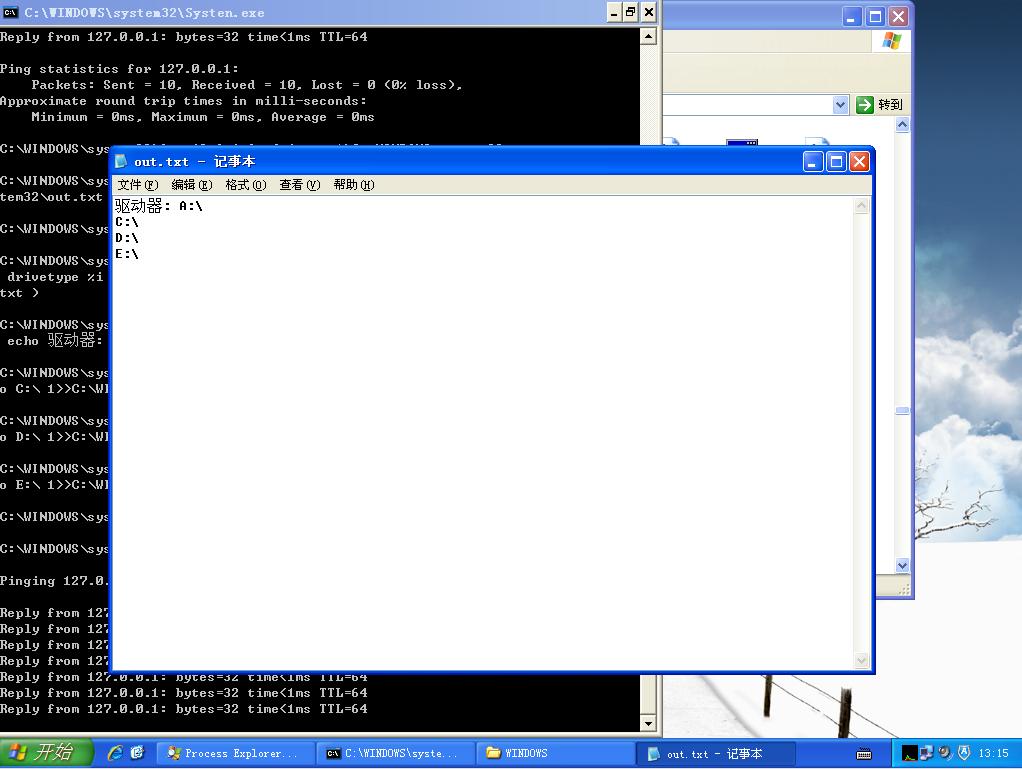This screenshot has height=769, width=1022.
Task: Expand the Explorer address bar dropdown
Action: click(840, 105)
